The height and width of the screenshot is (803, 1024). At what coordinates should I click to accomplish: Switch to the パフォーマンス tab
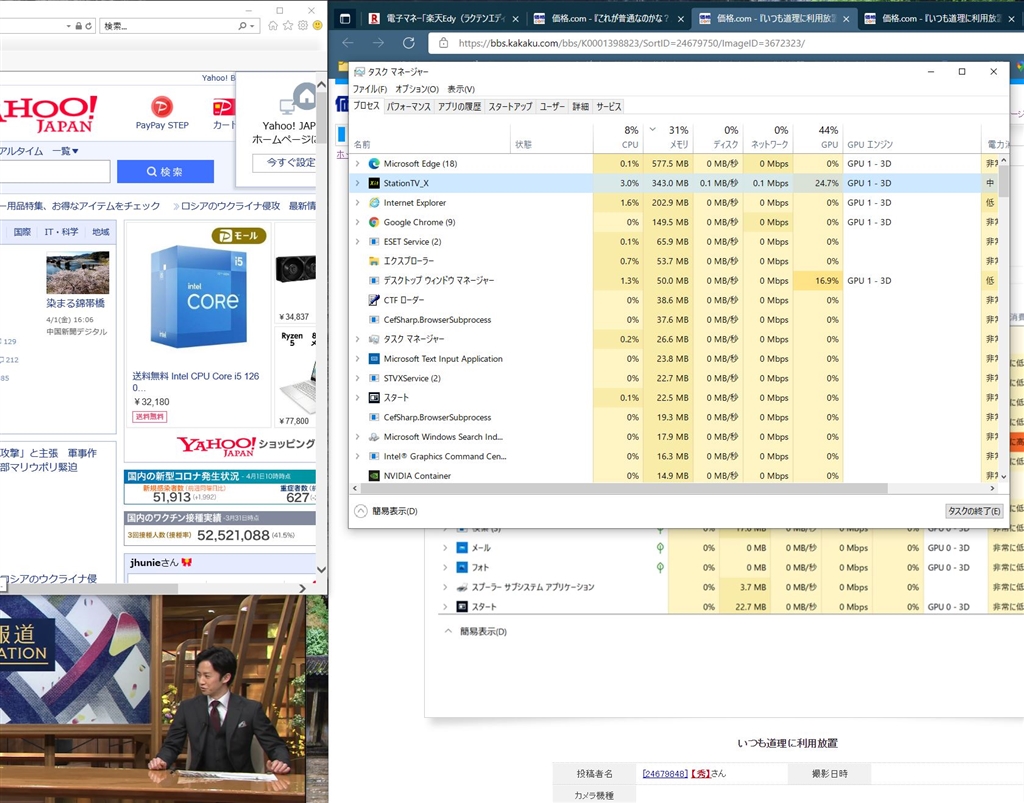408,106
